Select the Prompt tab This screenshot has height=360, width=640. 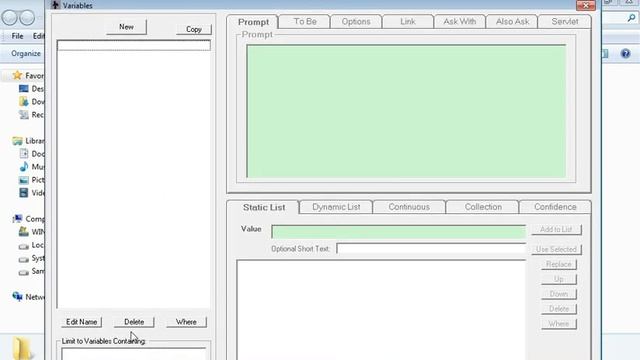coord(253,22)
